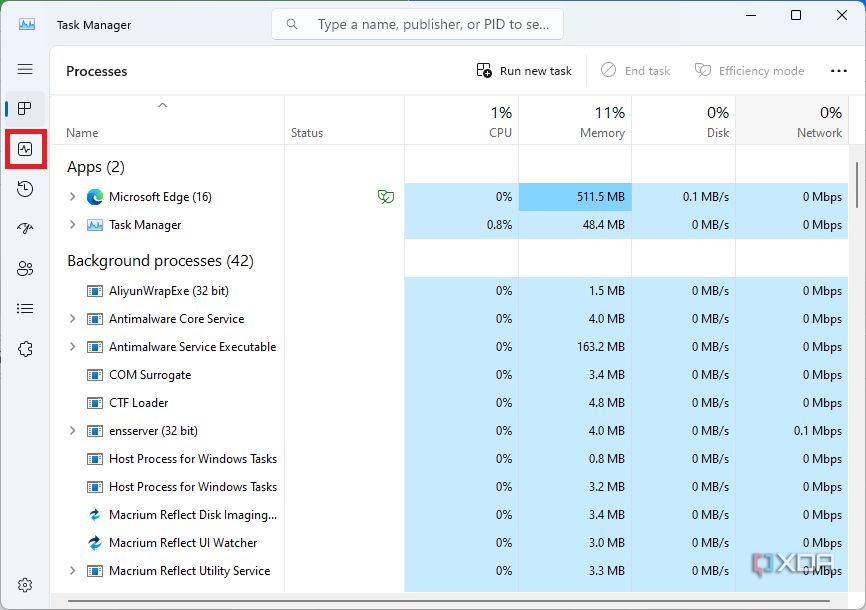The image size is (866, 610).
Task: Click the Macrium Reflect UI Watcher icon
Action: pos(96,542)
